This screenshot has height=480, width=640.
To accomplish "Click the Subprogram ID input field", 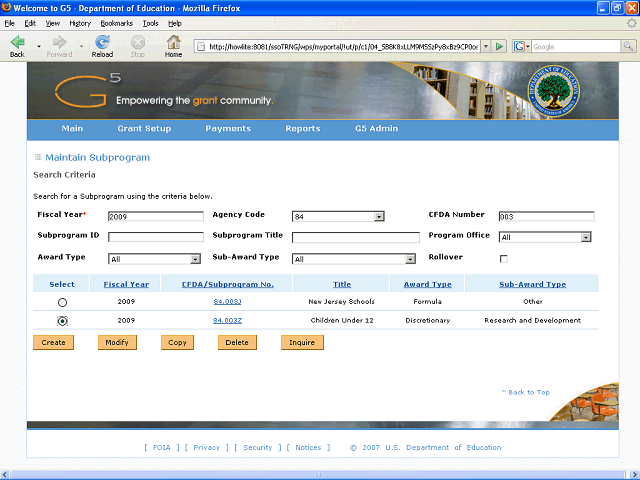I will tap(156, 237).
